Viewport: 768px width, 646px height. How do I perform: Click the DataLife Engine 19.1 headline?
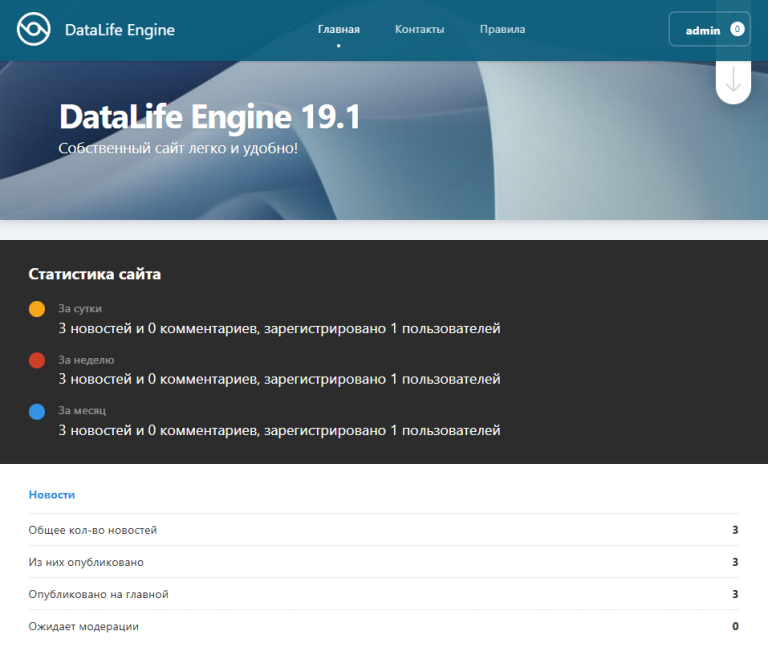209,117
